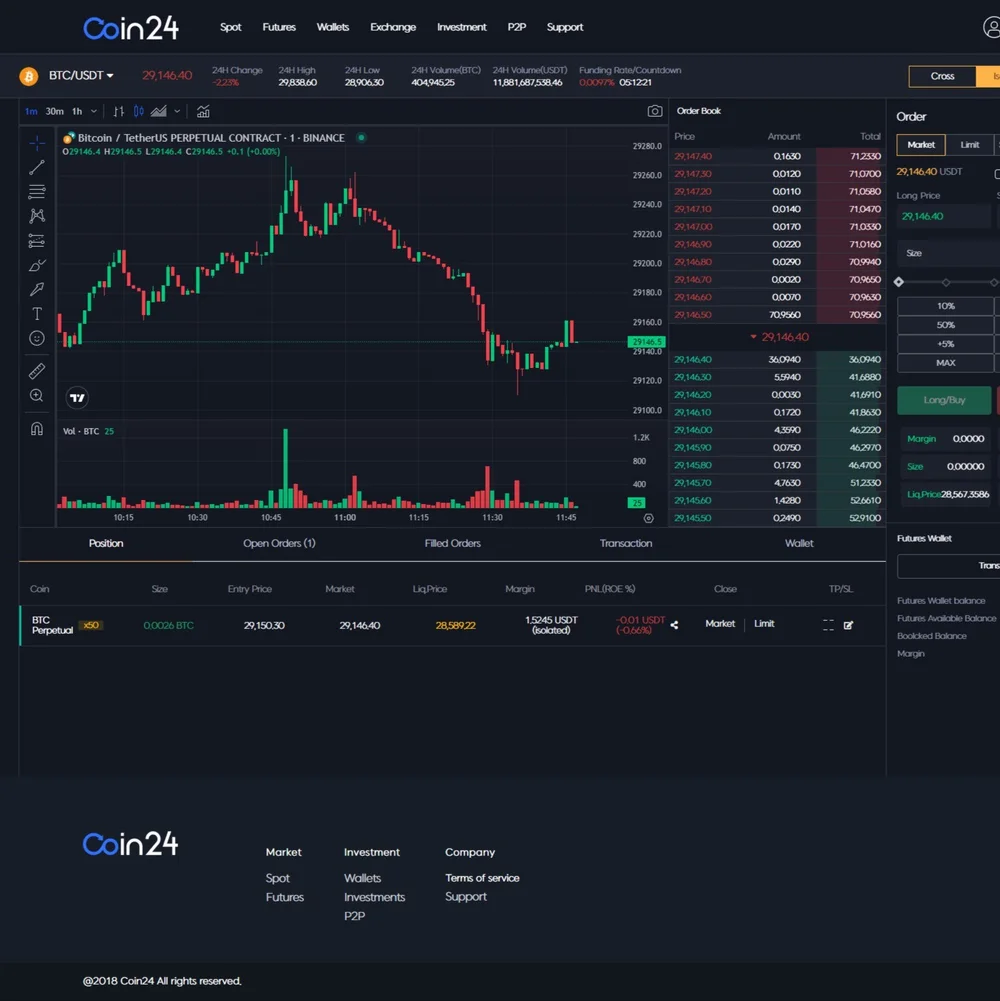This screenshot has height=1001, width=1000.
Task: Pick the ruler measure tool
Action: click(37, 371)
